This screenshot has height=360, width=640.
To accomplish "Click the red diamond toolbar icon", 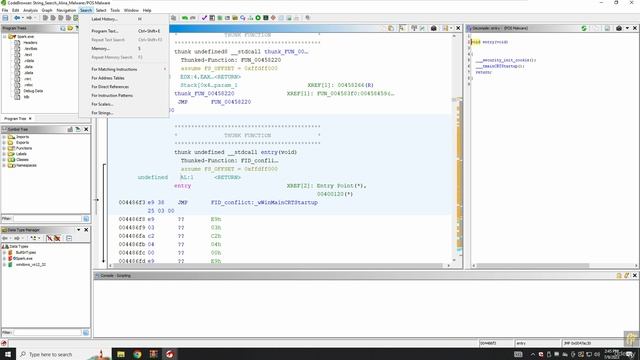I will [x=273, y=18].
